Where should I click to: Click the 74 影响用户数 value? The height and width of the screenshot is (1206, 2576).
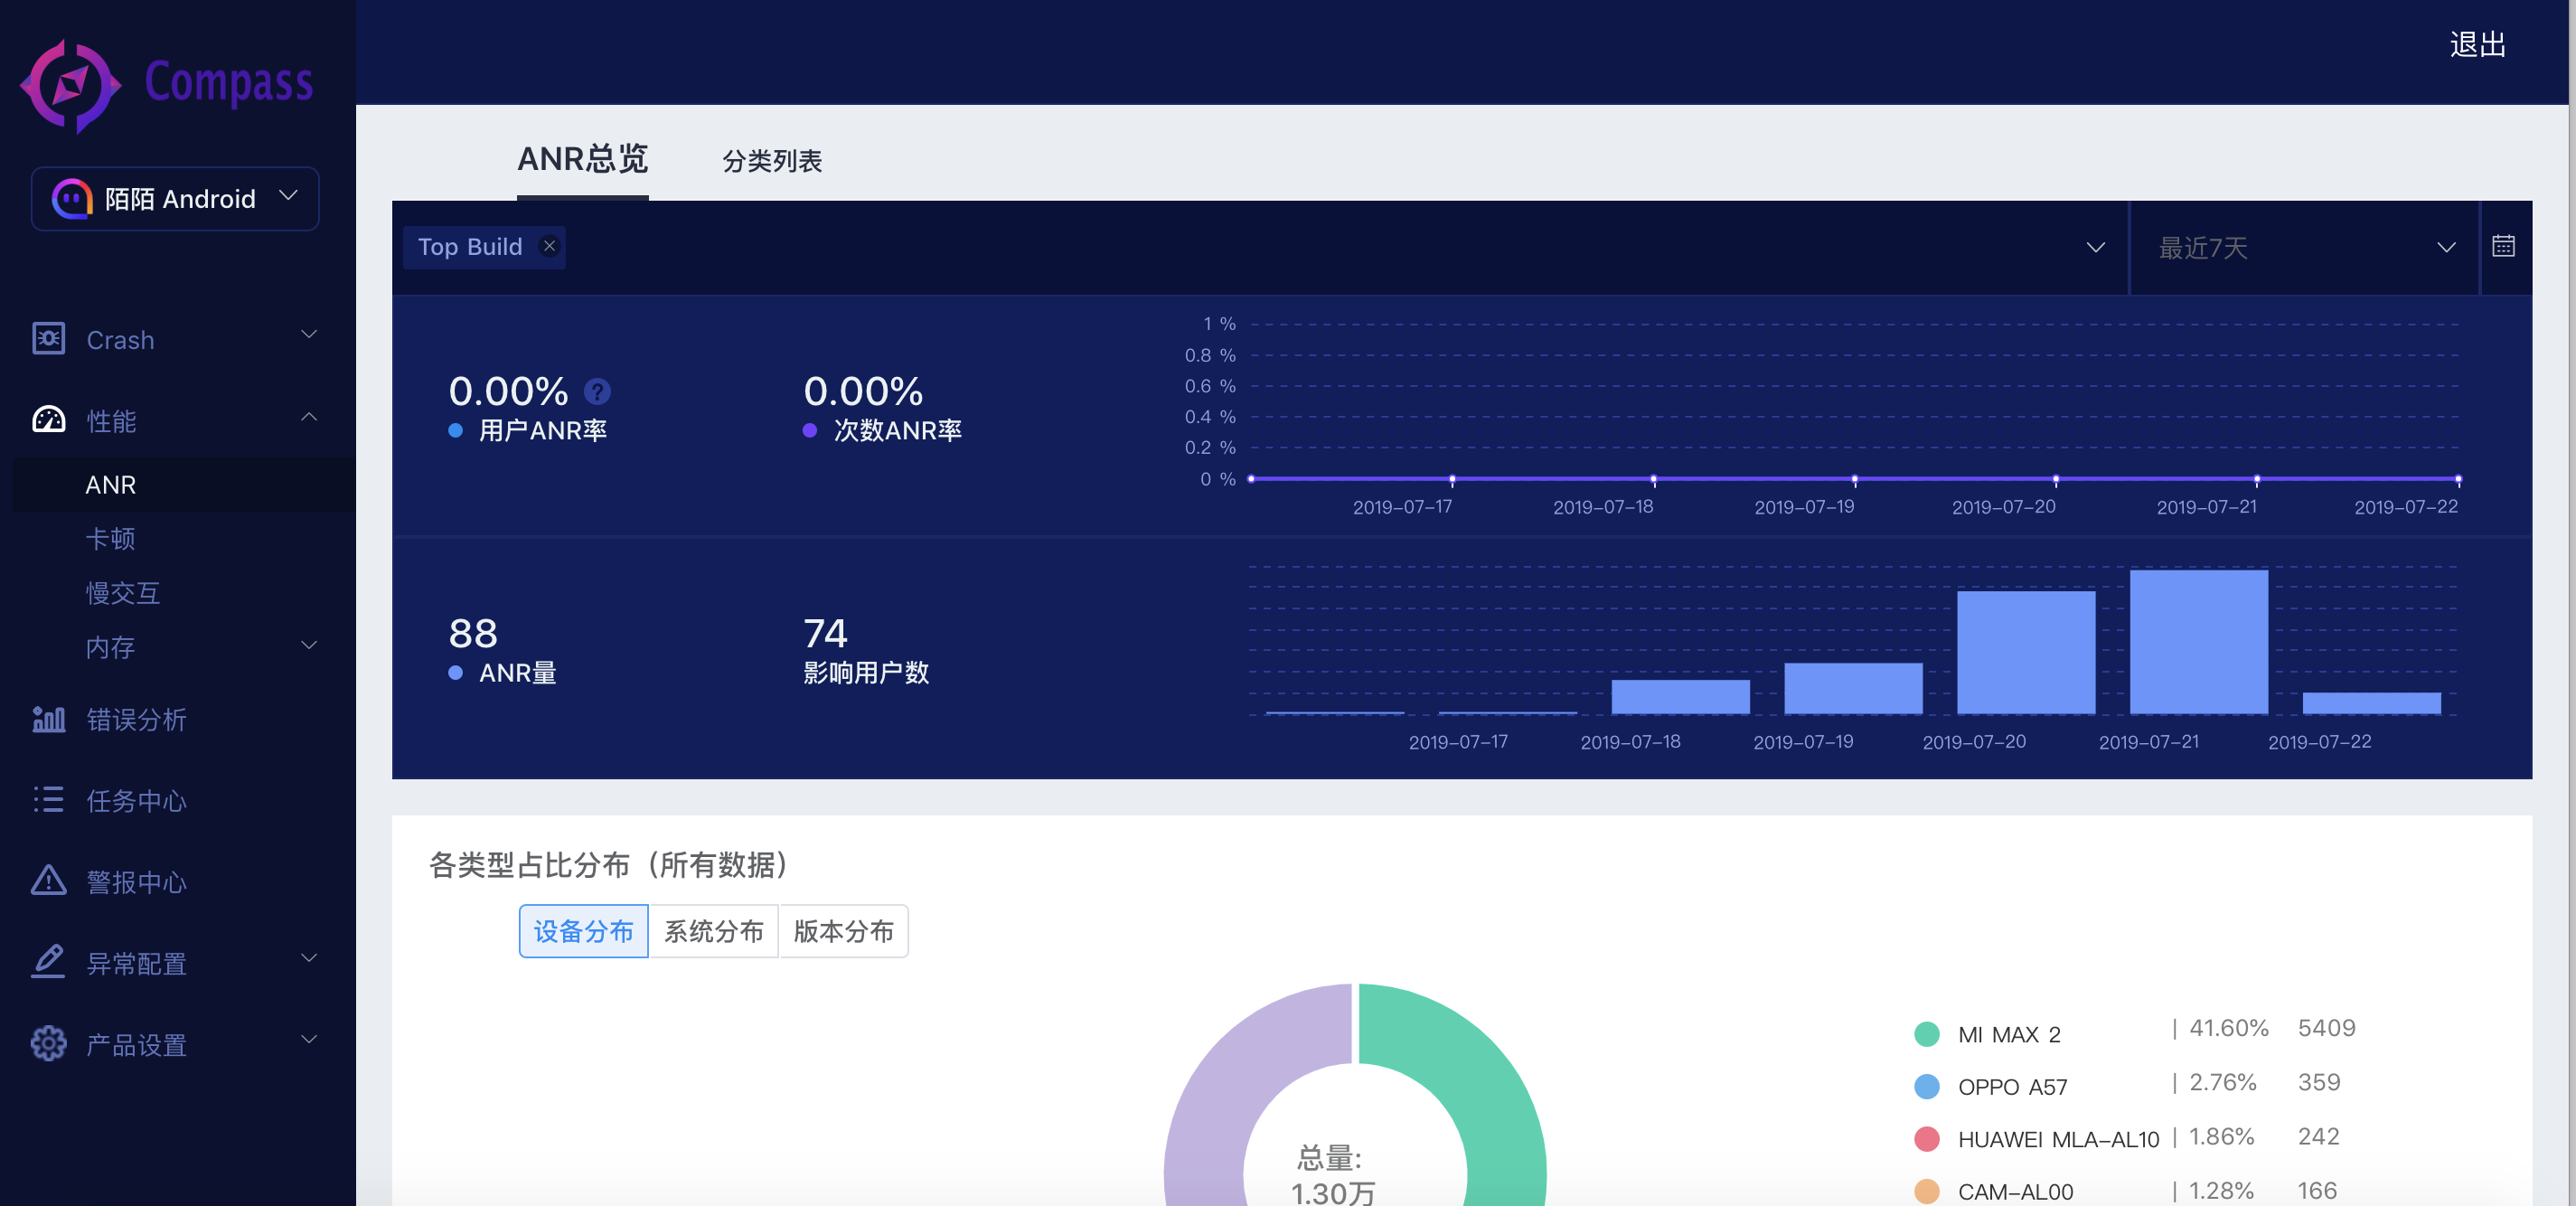point(825,633)
